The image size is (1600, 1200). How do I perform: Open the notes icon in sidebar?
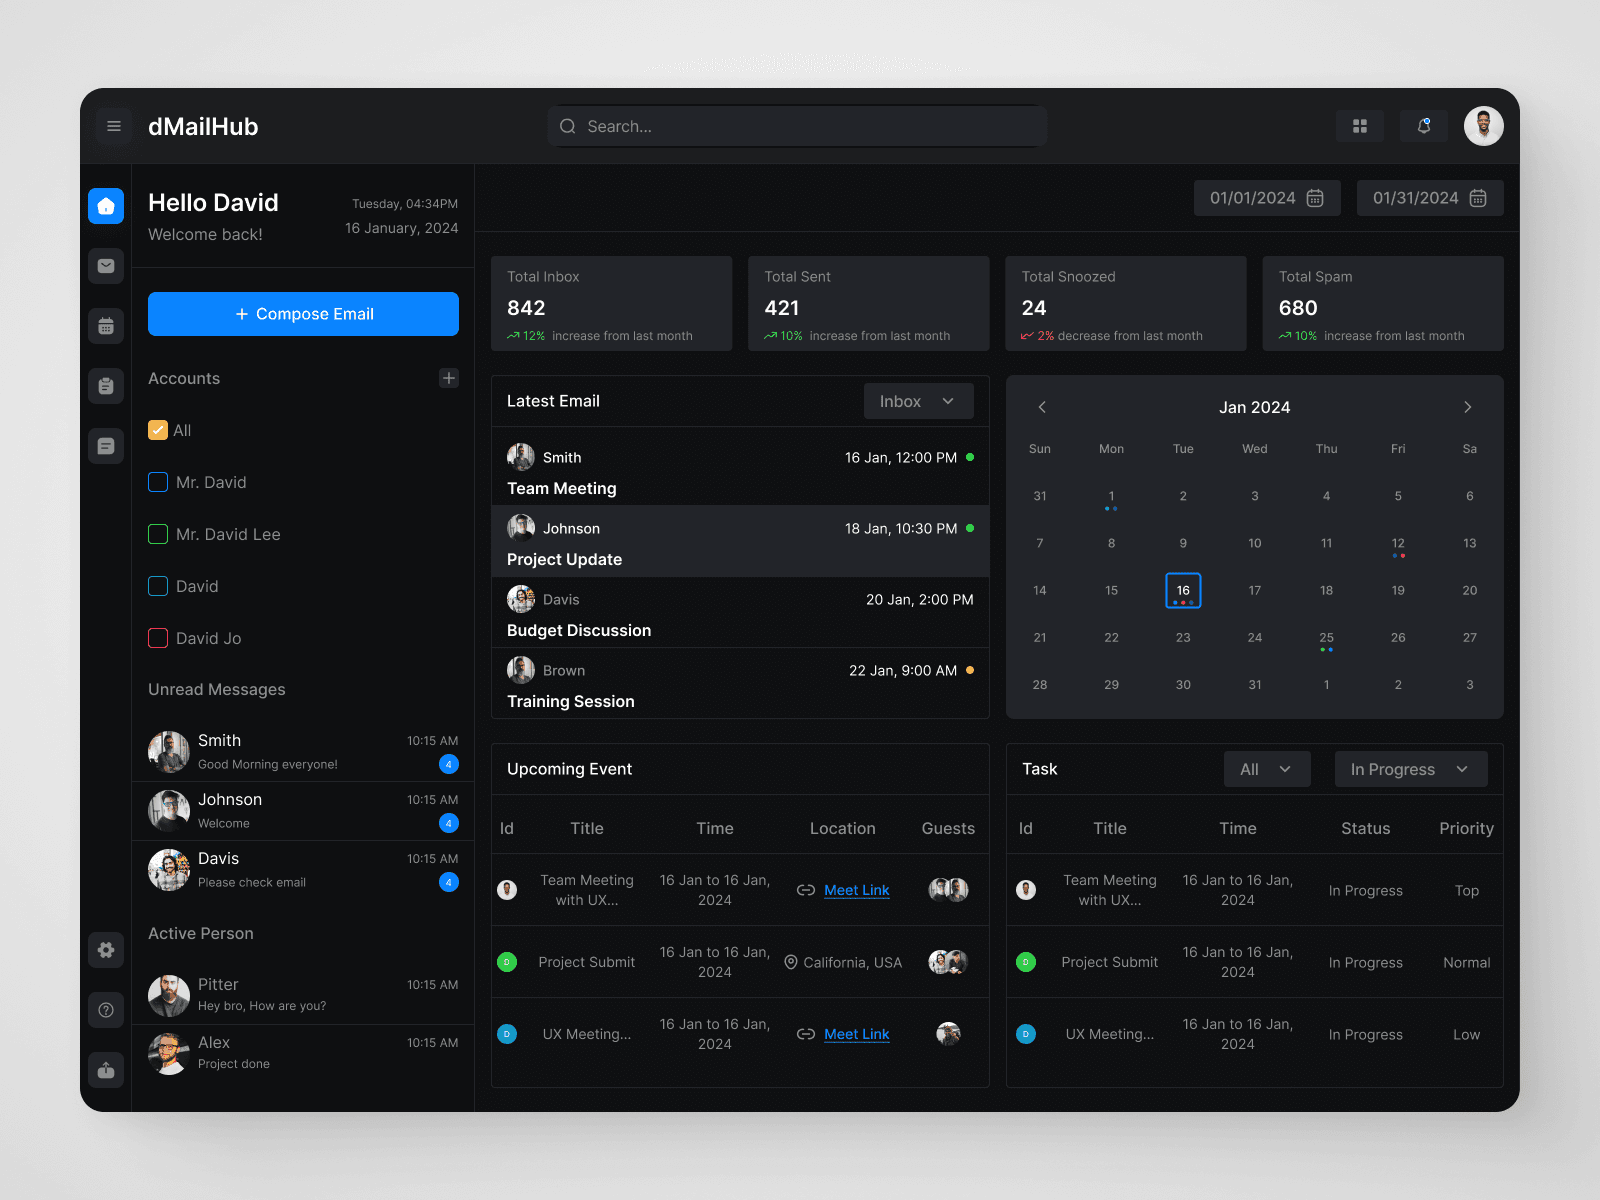pyautogui.click(x=106, y=446)
